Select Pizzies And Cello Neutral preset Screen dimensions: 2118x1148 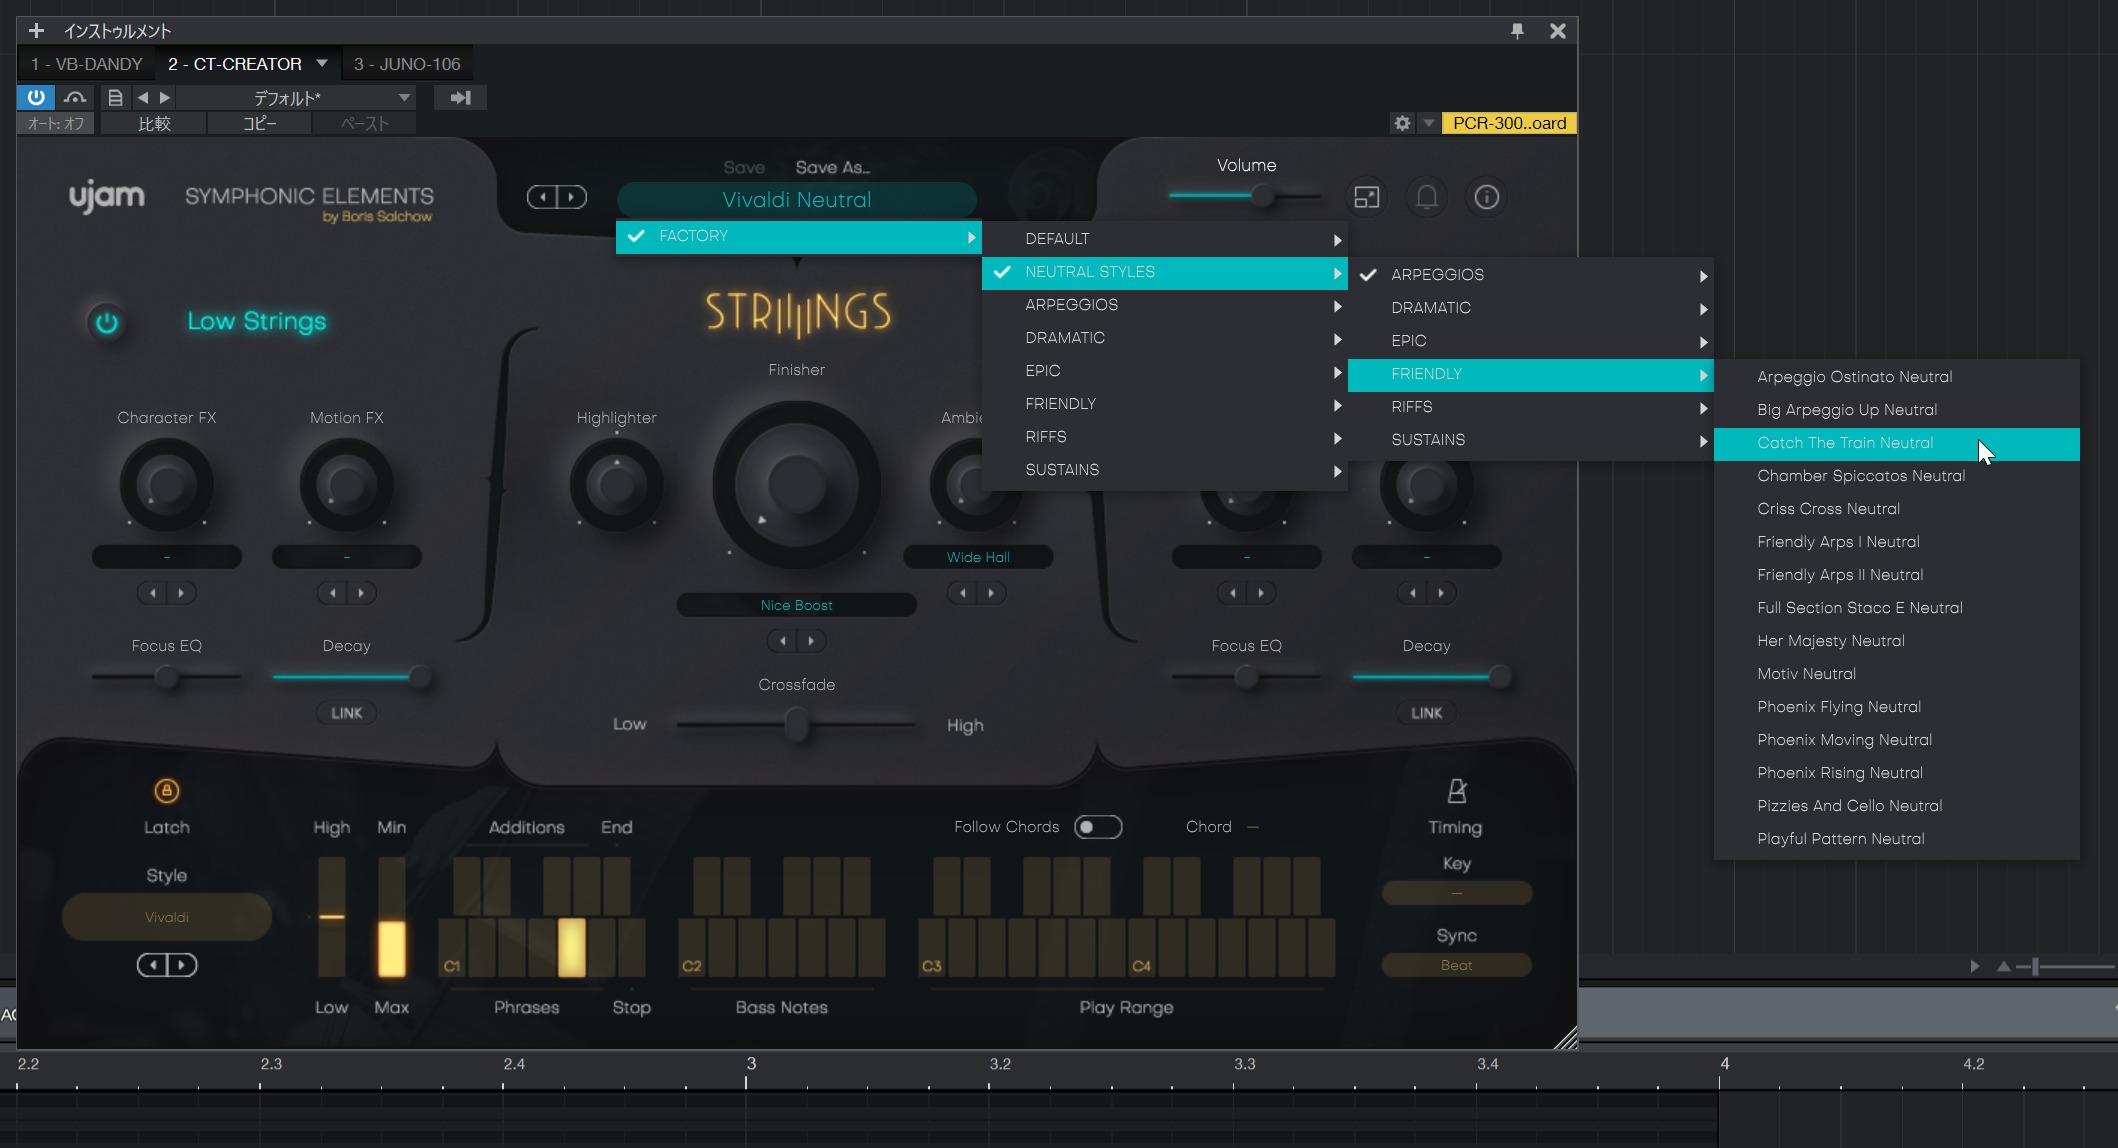tap(1897, 806)
